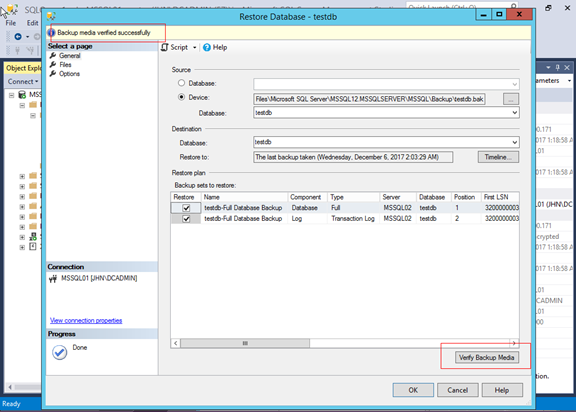Go to the General page
The width and height of the screenshot is (576, 412).
click(x=69, y=56)
